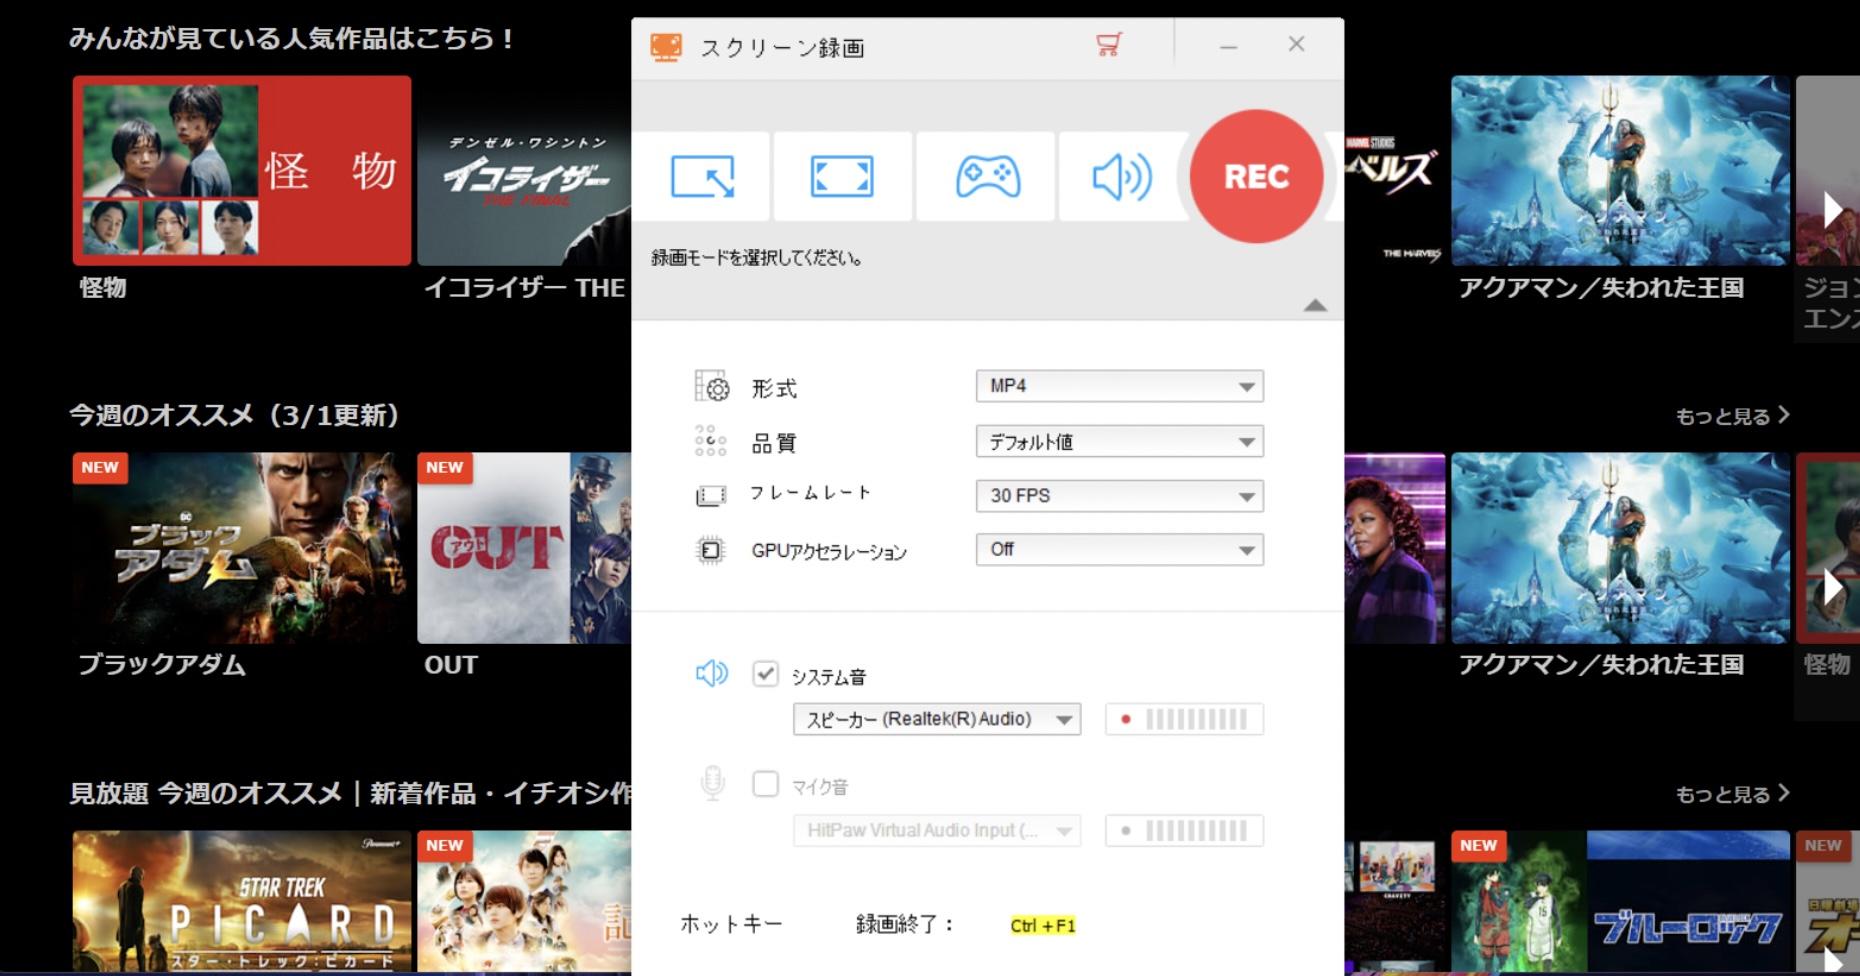Screen dimensions: 1860x976
Task: Click the frame rate film icon
Action: point(710,496)
